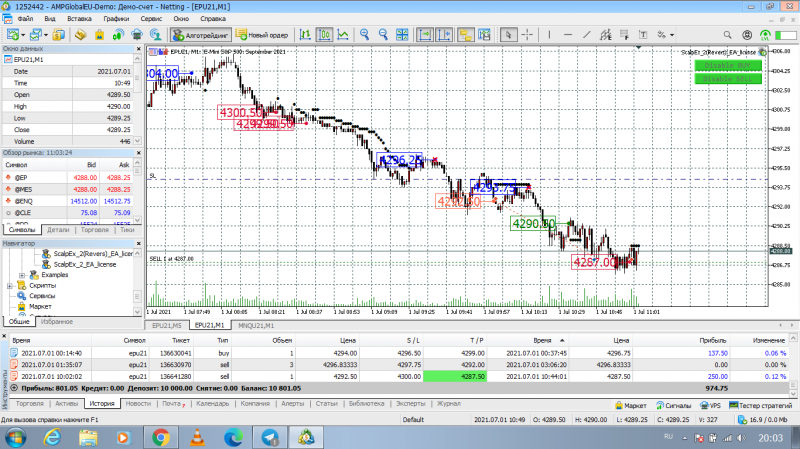Select the bar chart type icon
This screenshot has width=800, height=449.
click(x=305, y=34)
